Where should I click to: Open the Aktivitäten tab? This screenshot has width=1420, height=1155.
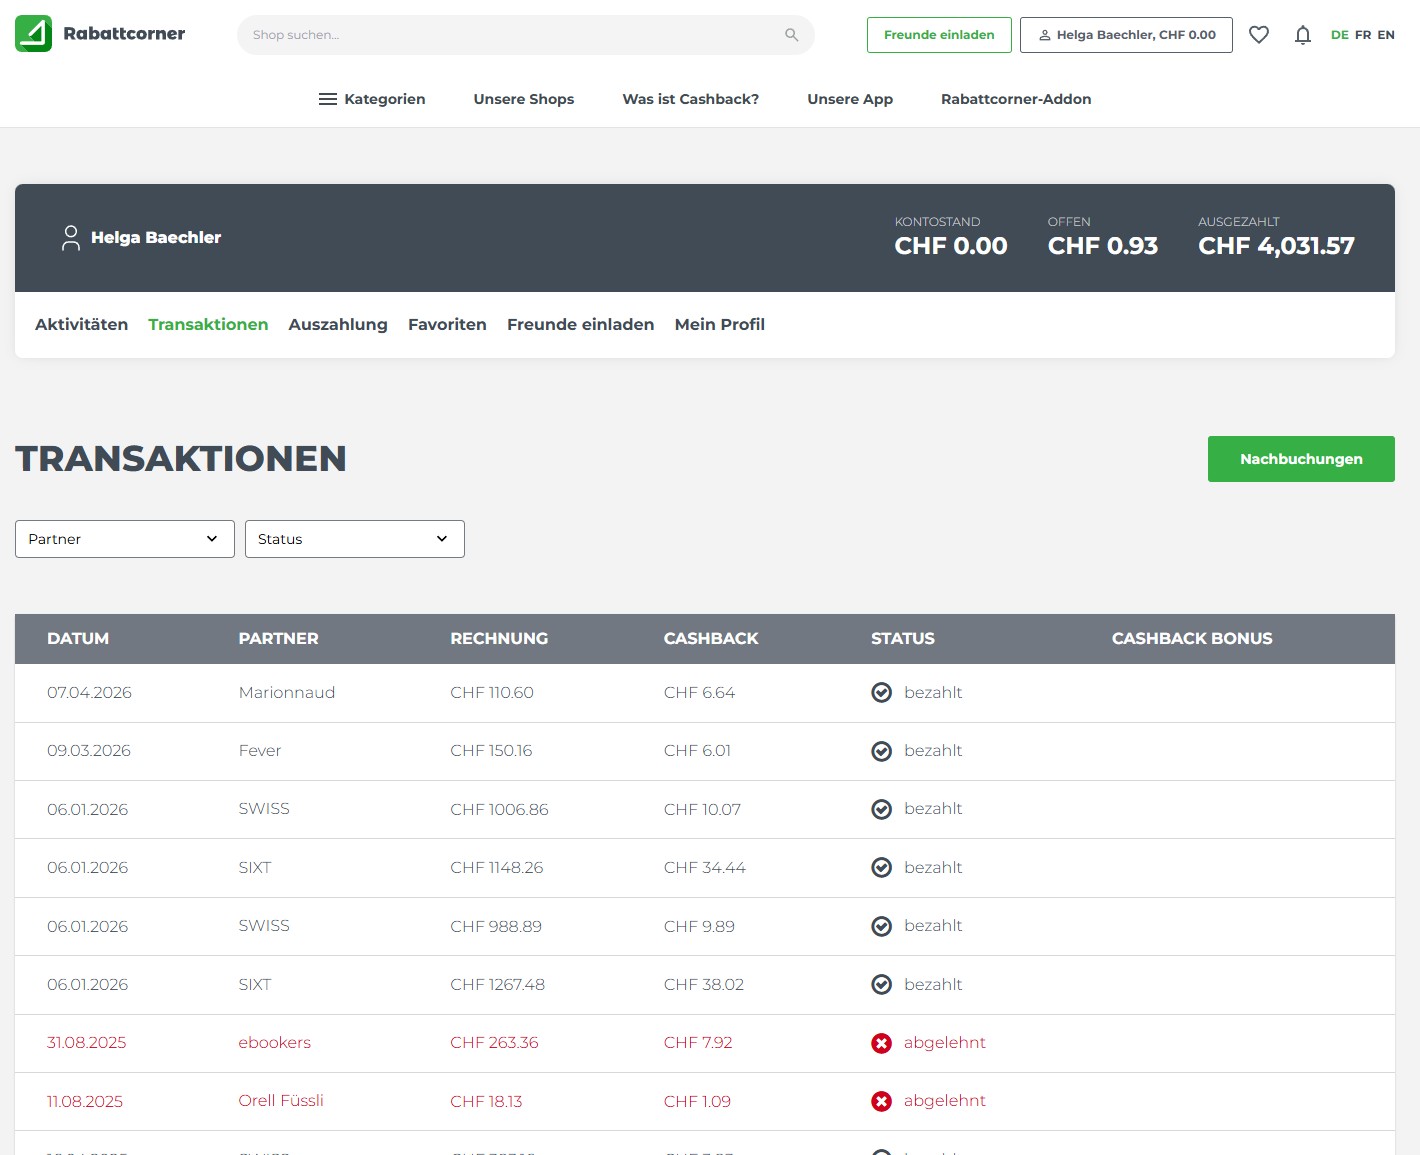coord(82,325)
